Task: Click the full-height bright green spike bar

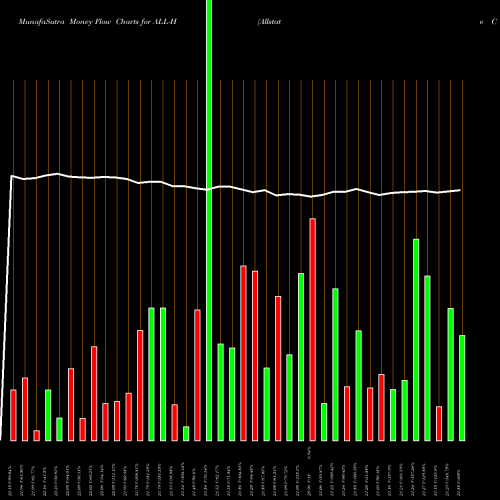Action: click(209, 220)
